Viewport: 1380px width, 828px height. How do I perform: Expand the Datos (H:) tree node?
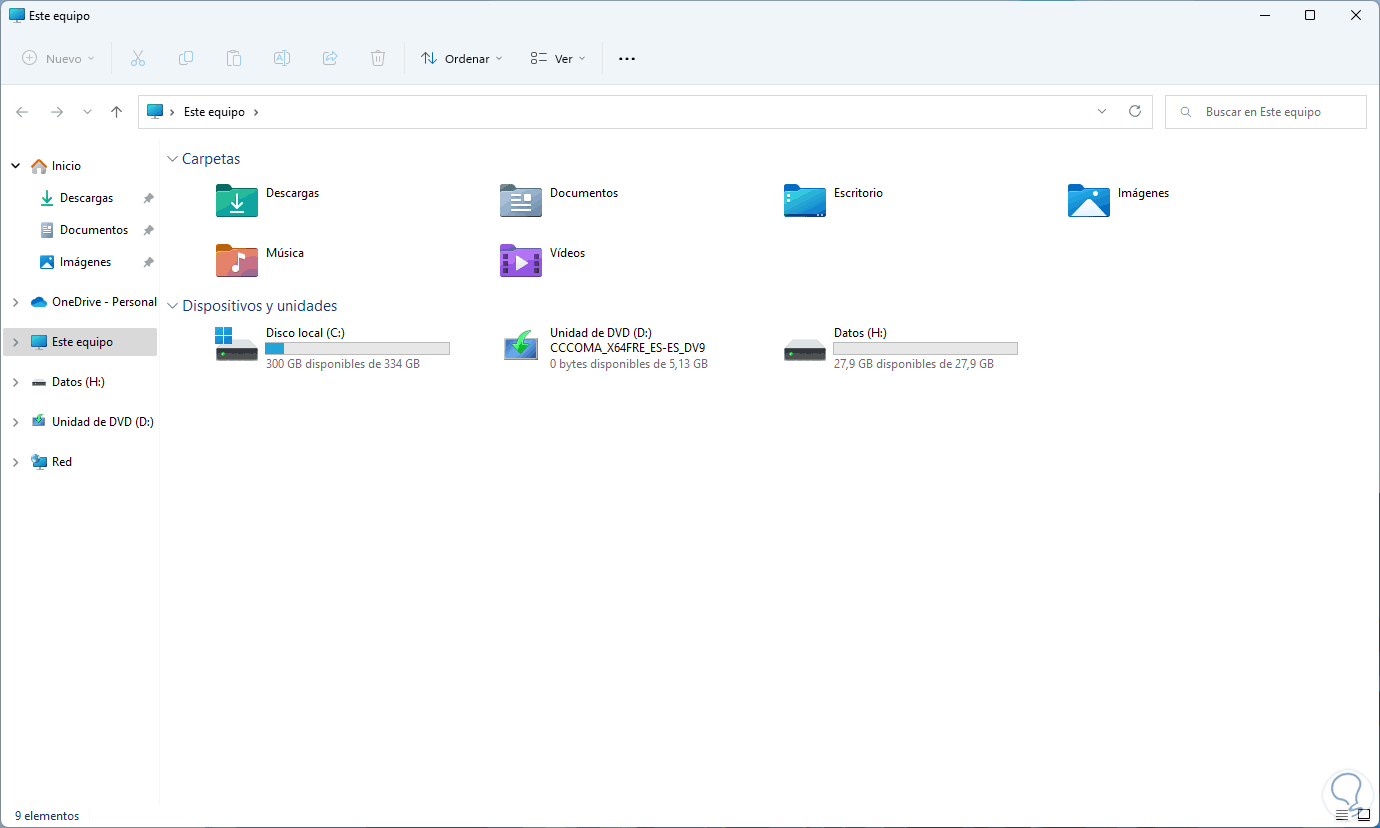click(16, 382)
